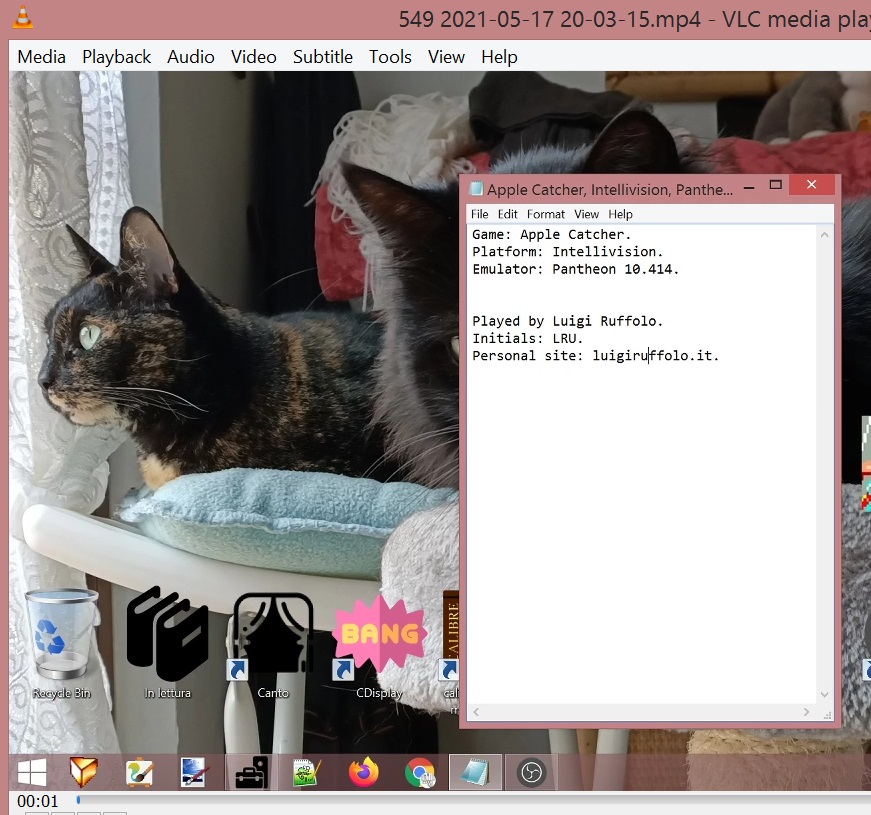Open the In lettura books icon
Image resolution: width=871 pixels, height=815 pixels.
[167, 635]
